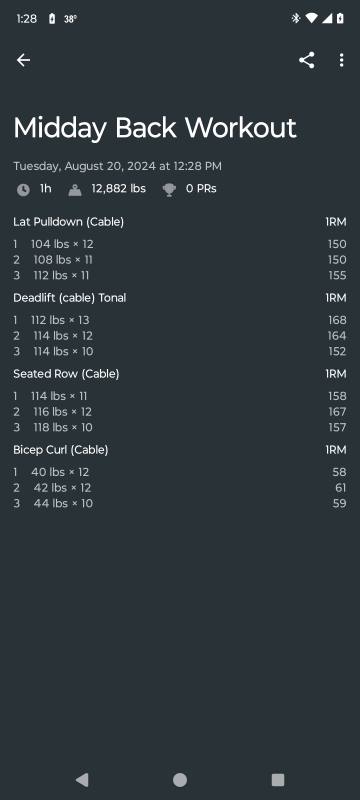Select Deadlift set 112 lbs × 13
This screenshot has height=800, width=360.
point(180,320)
